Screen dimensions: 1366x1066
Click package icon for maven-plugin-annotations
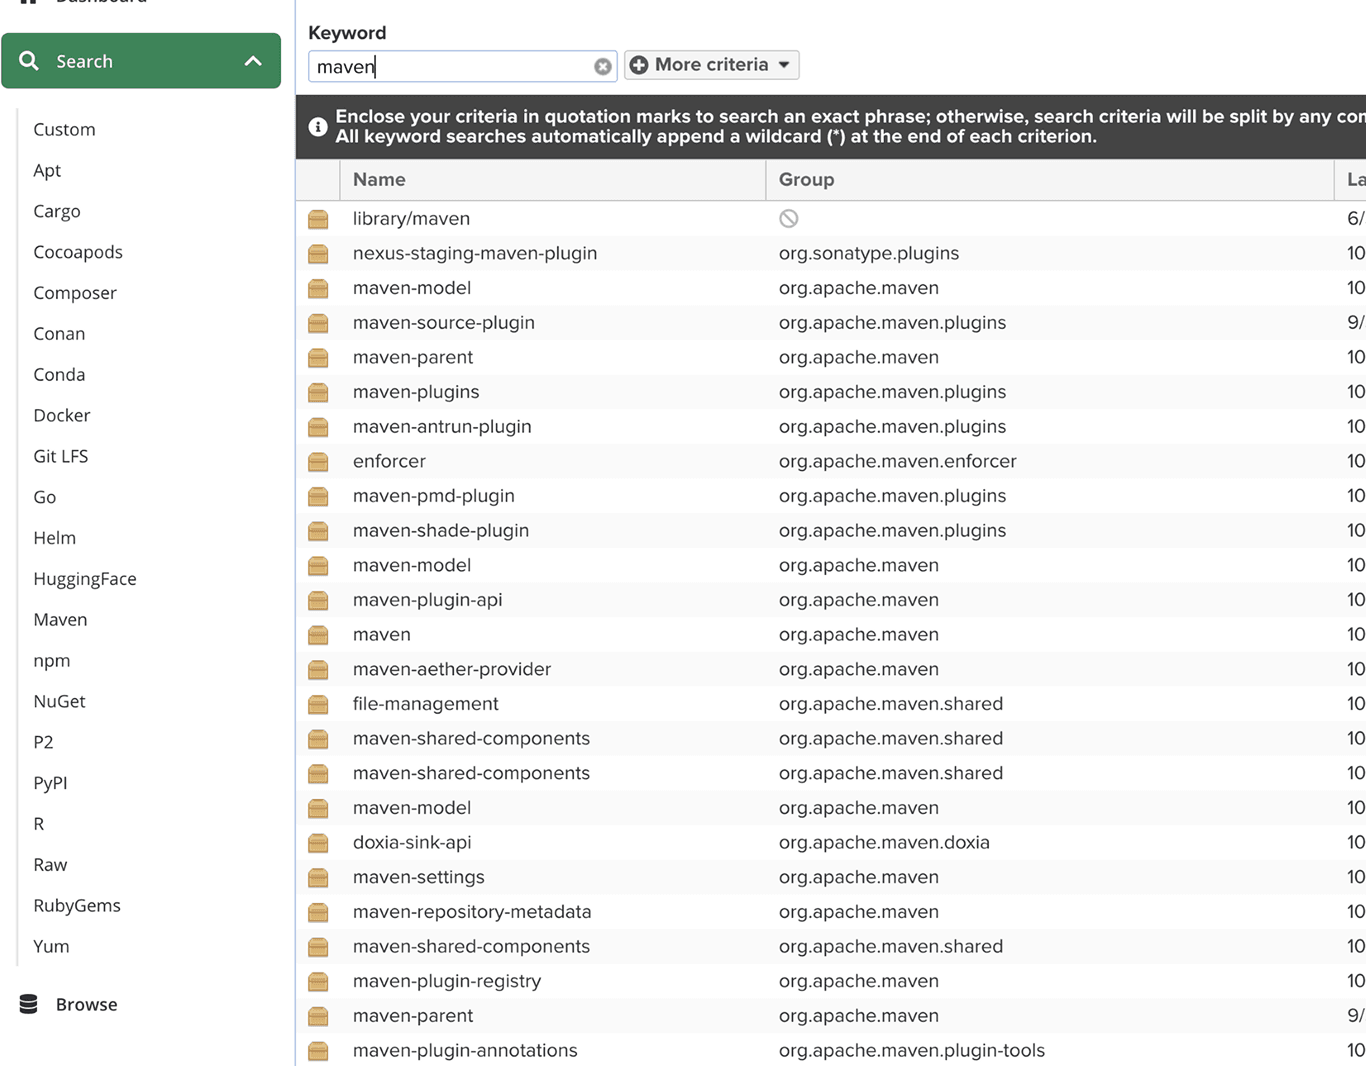pyautogui.click(x=318, y=1051)
